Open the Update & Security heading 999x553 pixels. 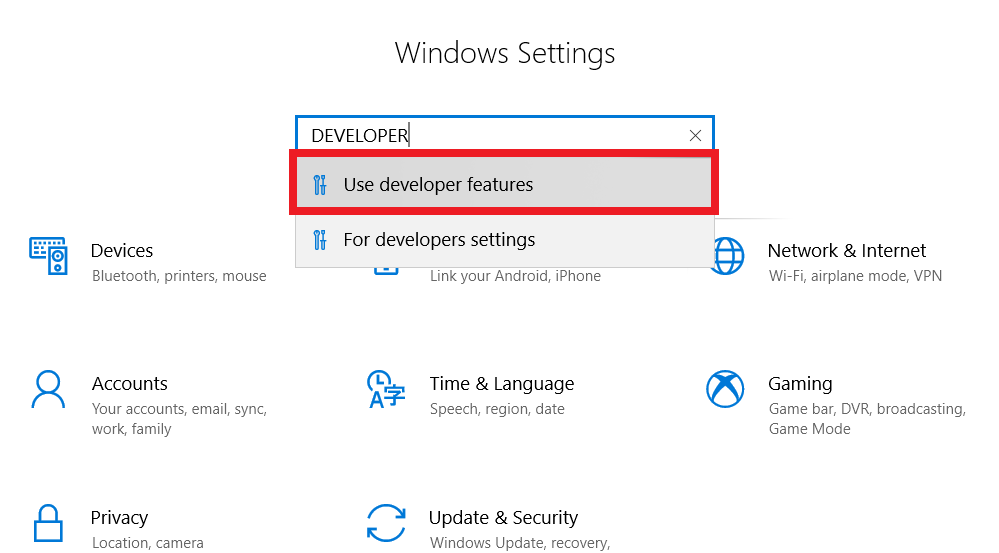(x=503, y=518)
